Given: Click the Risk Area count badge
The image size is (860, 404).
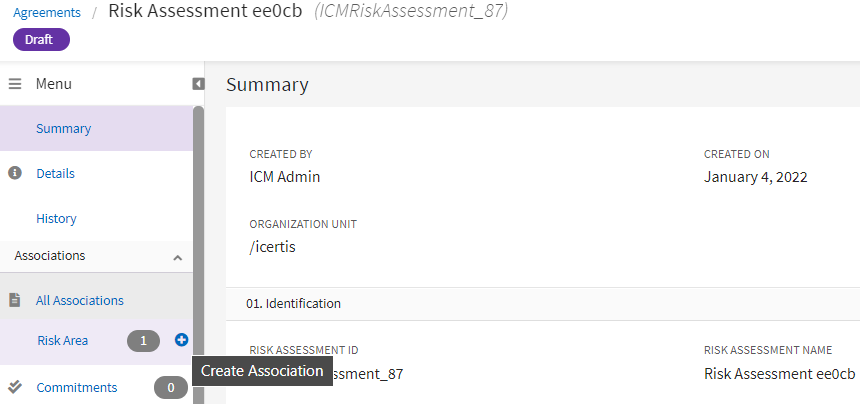Looking at the screenshot, I should [x=143, y=341].
